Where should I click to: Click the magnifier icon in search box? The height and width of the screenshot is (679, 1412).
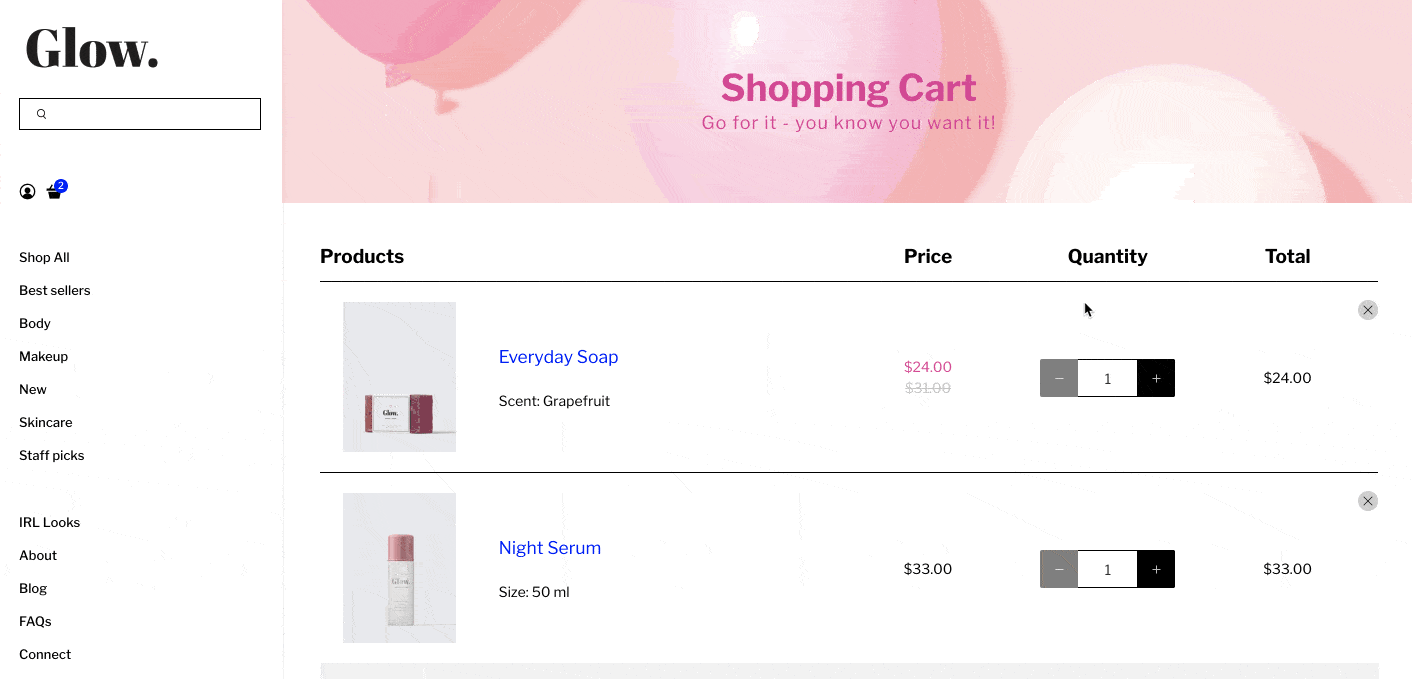pyautogui.click(x=42, y=114)
